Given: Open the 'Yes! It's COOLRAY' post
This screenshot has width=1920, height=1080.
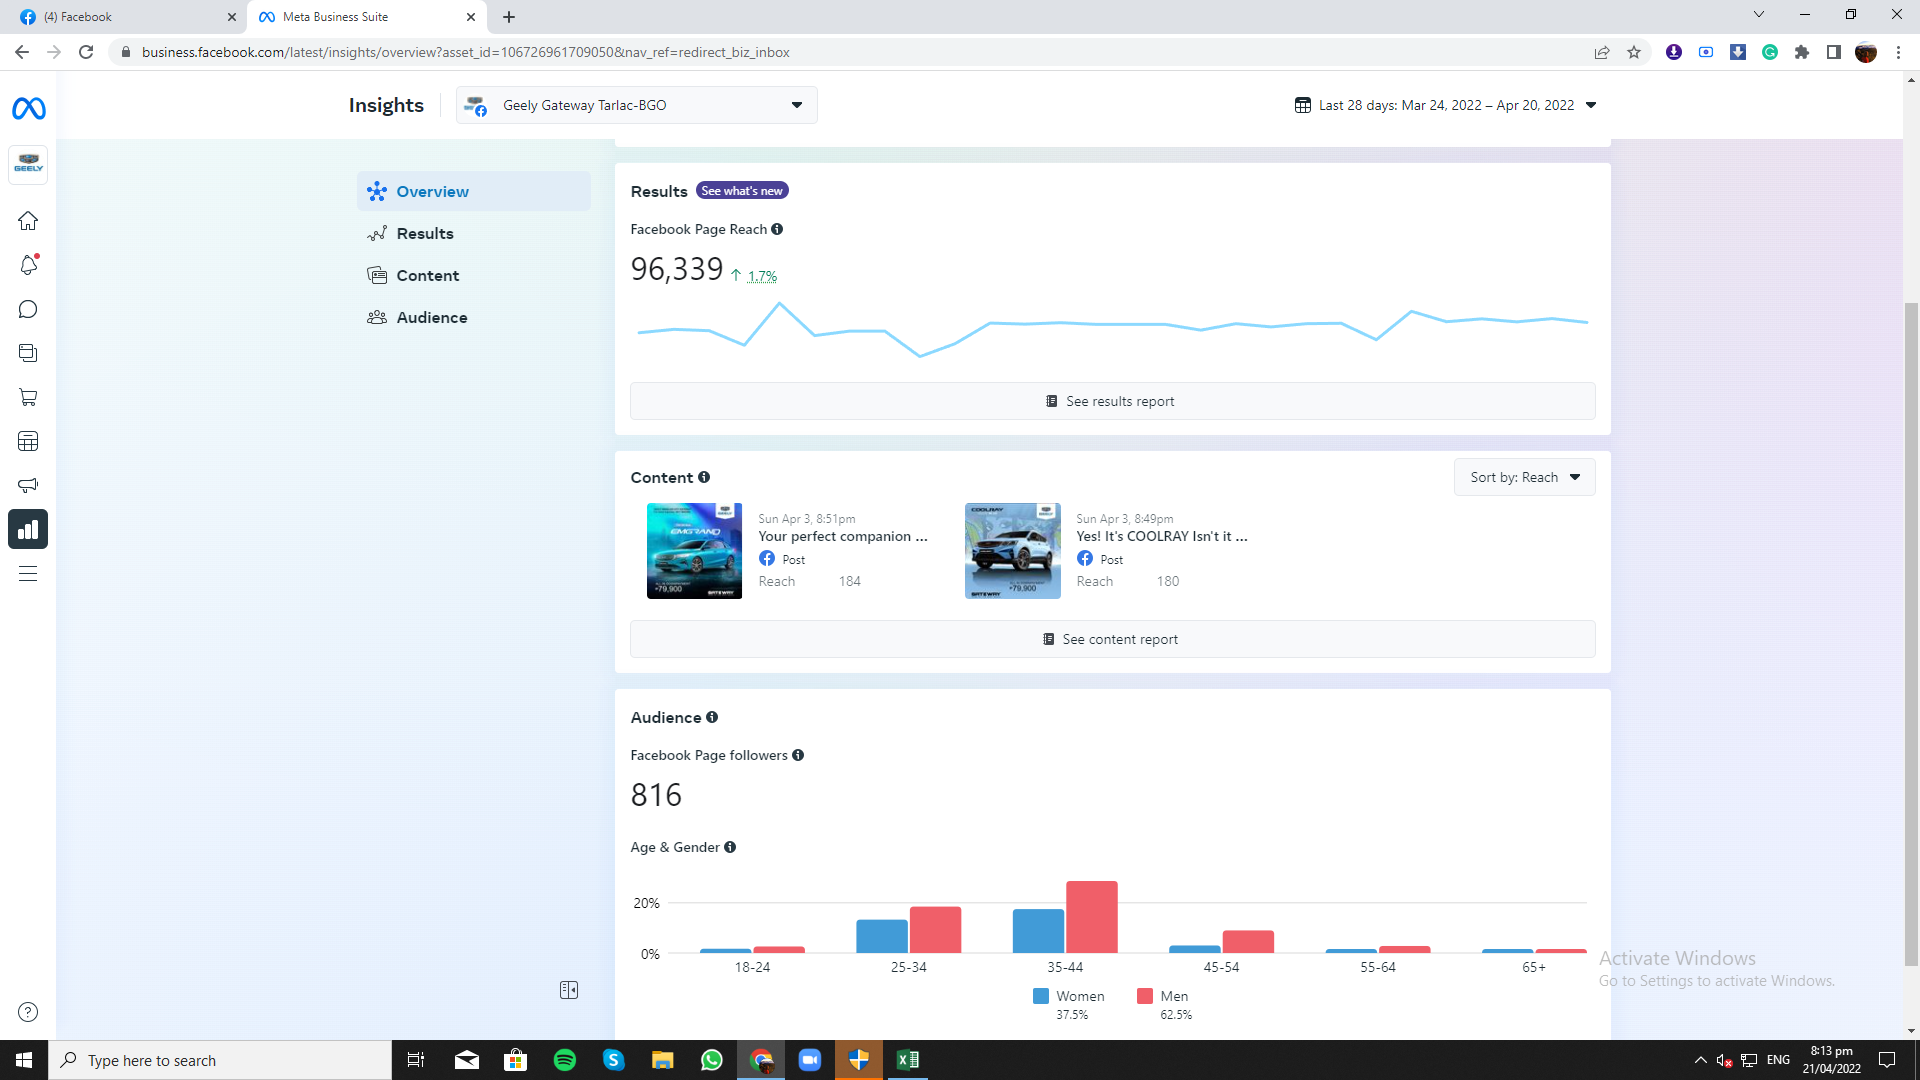Looking at the screenshot, I should tap(1162, 536).
